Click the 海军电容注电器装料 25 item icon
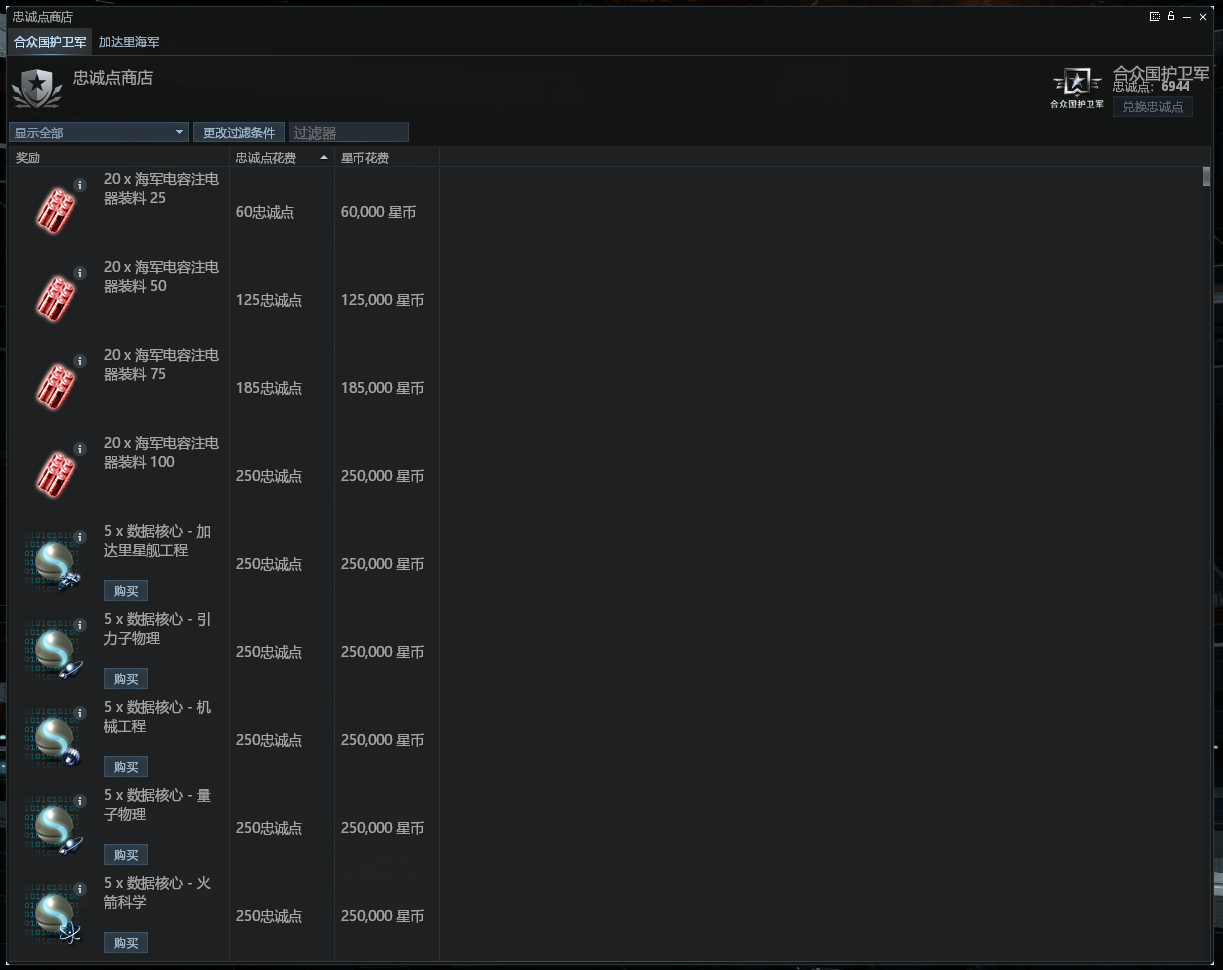The width and height of the screenshot is (1223, 970). pos(55,211)
